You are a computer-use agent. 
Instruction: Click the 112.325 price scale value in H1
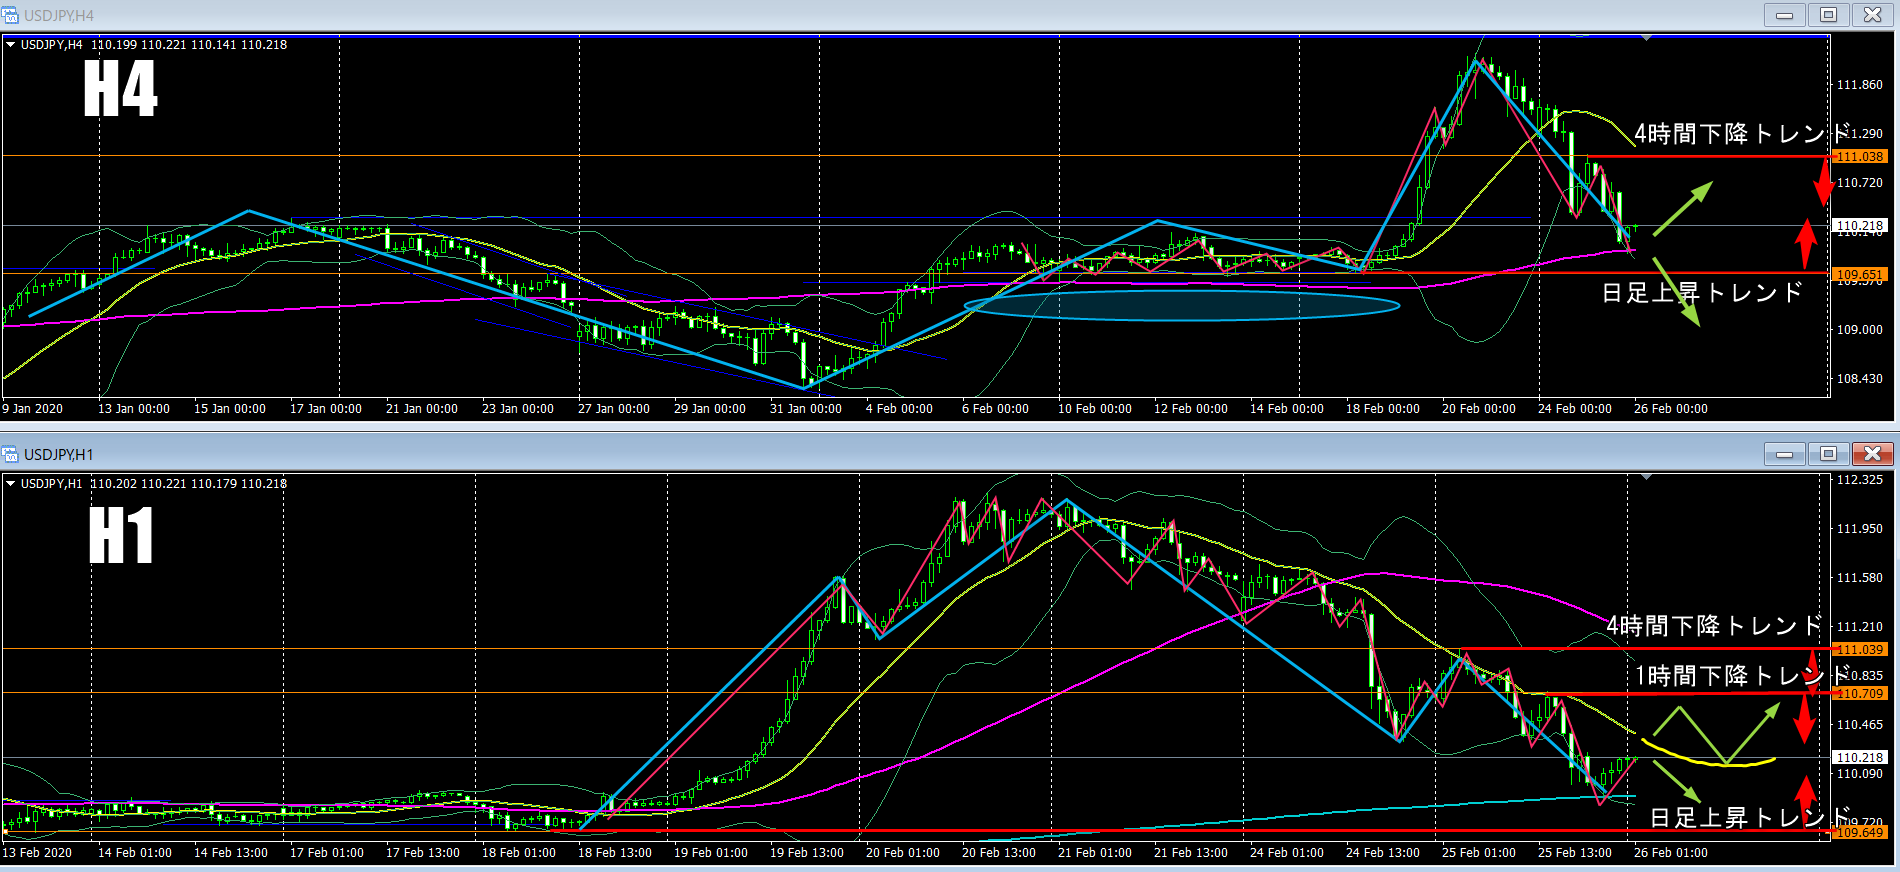tap(1860, 480)
